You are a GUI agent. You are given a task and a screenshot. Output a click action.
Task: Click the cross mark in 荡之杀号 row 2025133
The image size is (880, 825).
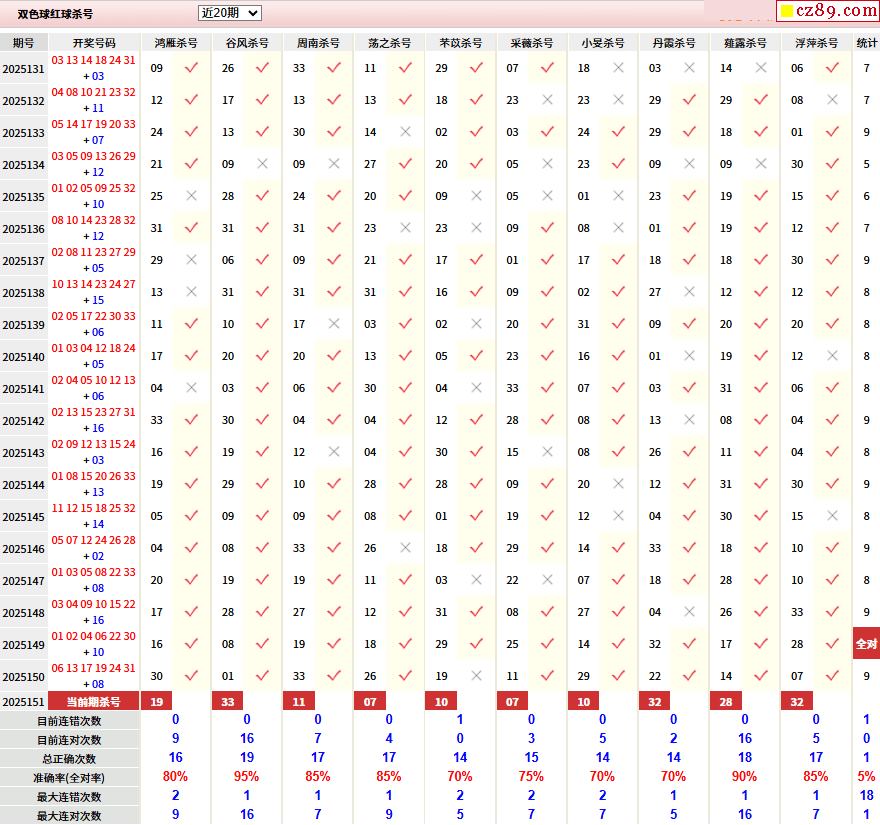click(405, 132)
